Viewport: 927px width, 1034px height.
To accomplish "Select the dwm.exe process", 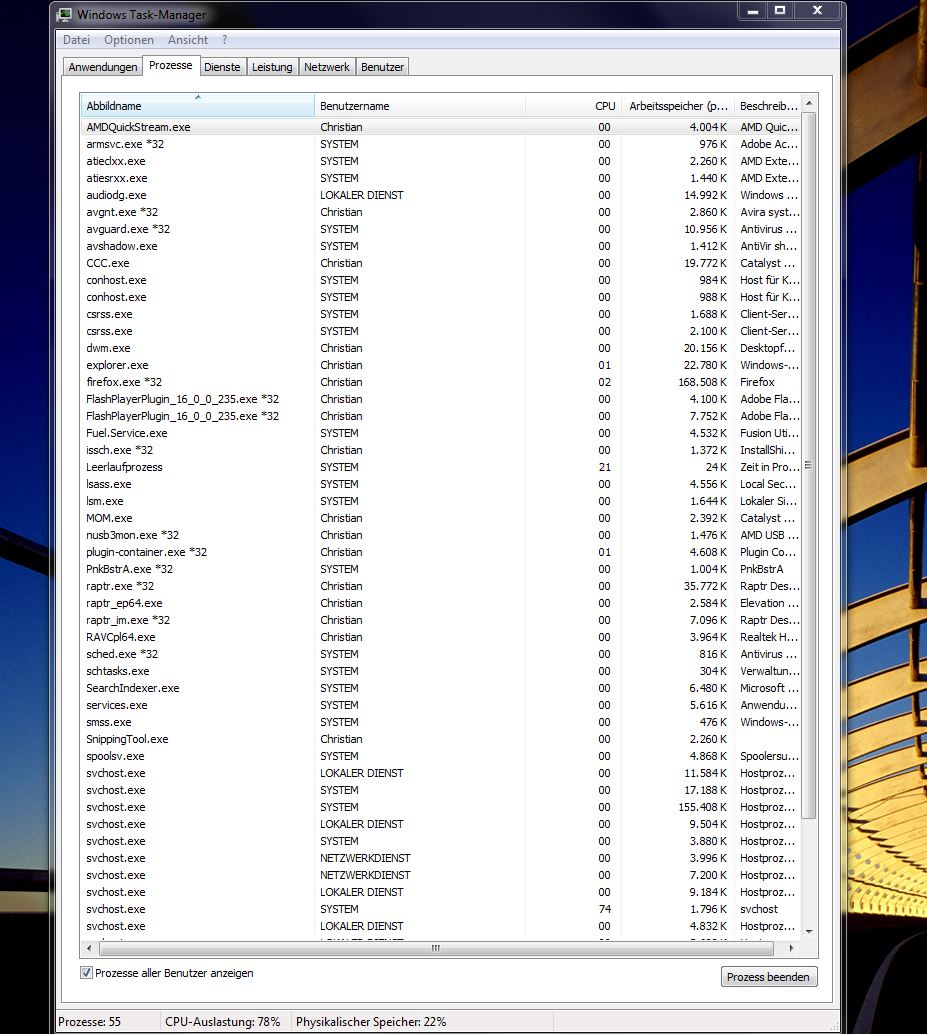I will pyautogui.click(x=441, y=348).
